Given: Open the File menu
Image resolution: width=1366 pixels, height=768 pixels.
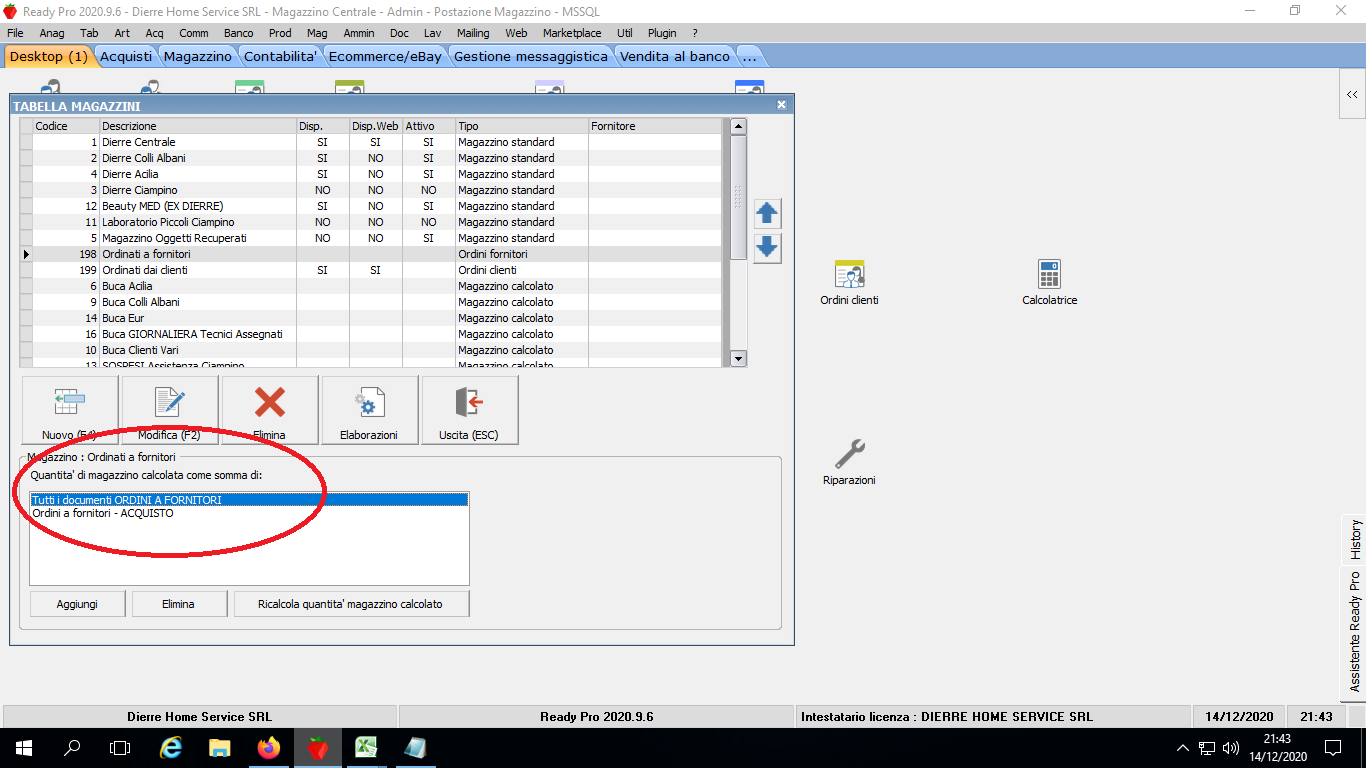Looking at the screenshot, I should tap(15, 33).
